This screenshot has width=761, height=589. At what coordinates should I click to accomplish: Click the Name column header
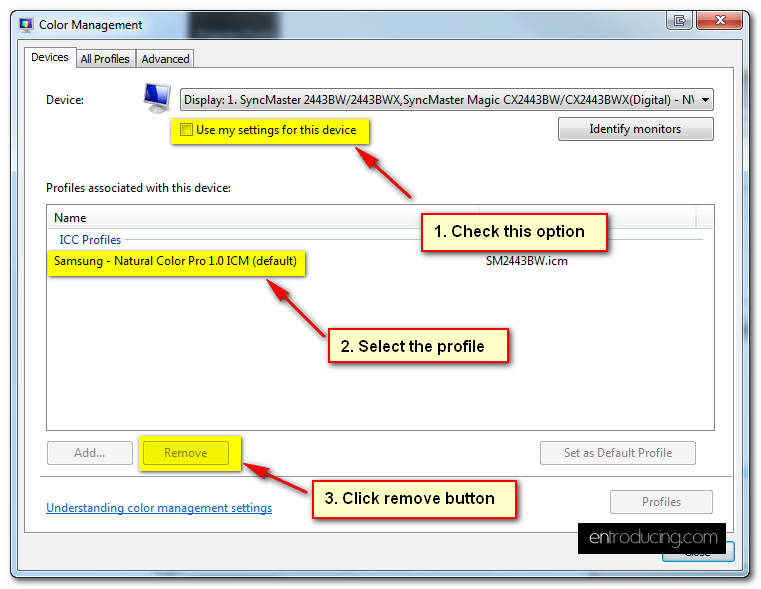pyautogui.click(x=262, y=217)
